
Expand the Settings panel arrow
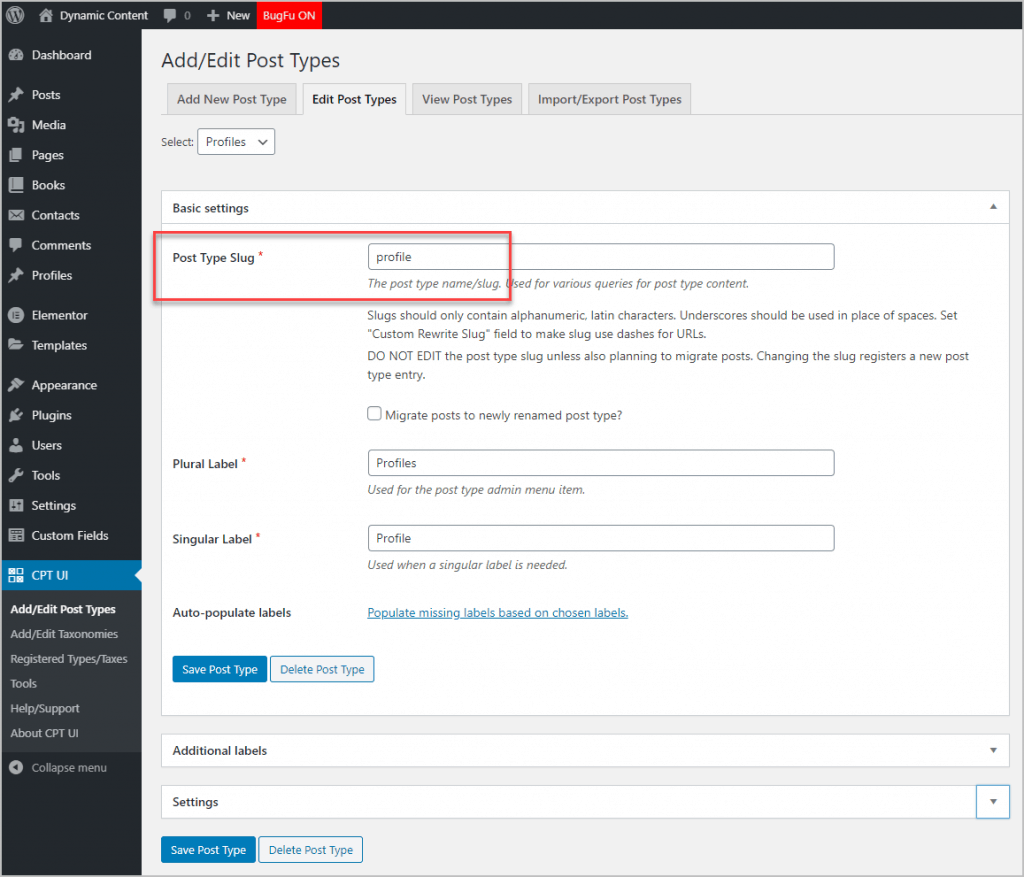coord(993,801)
